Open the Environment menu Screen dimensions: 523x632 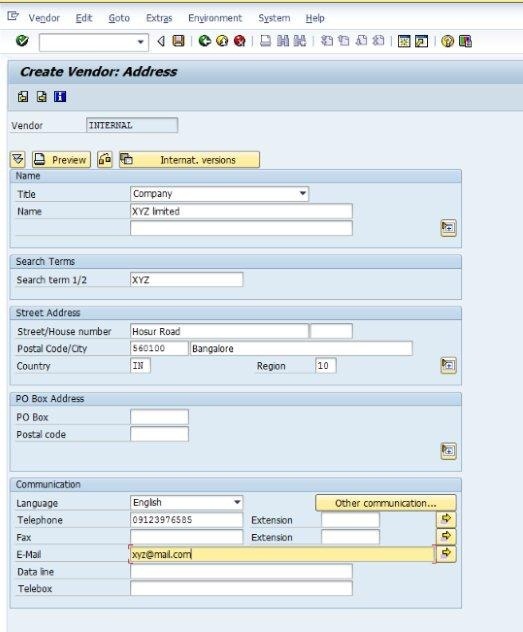pyautogui.click(x=215, y=18)
